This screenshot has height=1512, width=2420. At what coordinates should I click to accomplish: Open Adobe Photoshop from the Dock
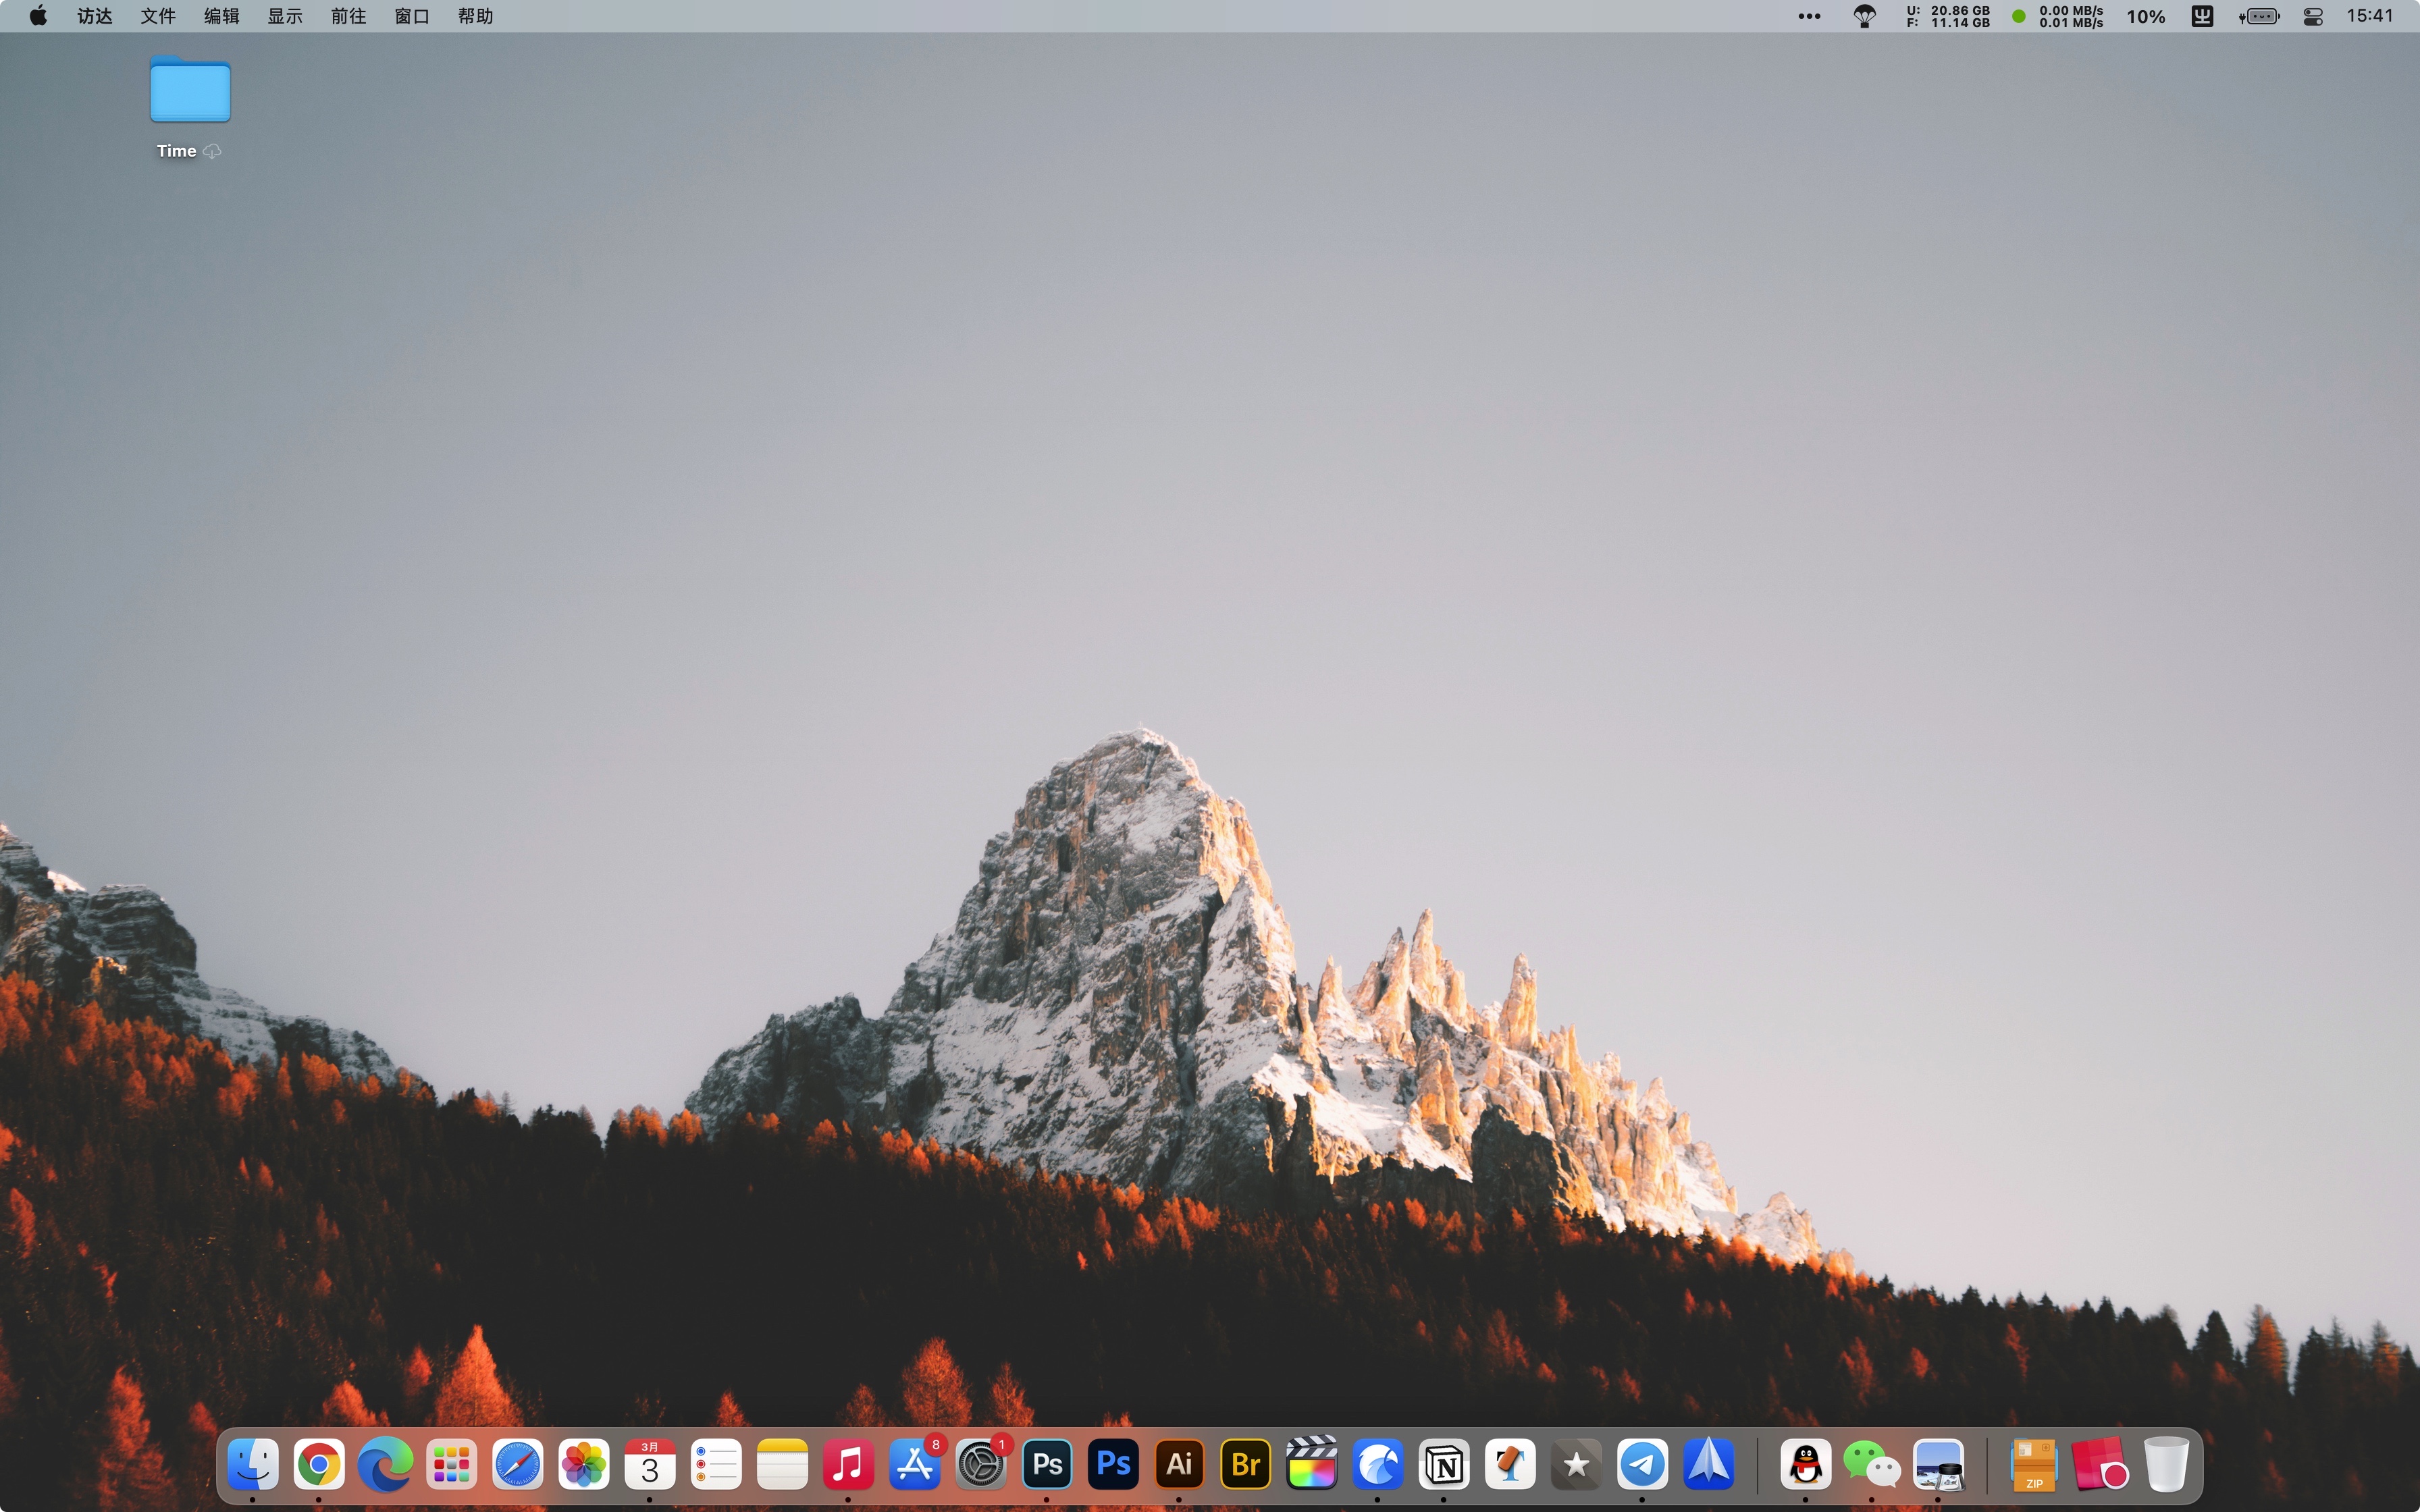pos(1046,1463)
